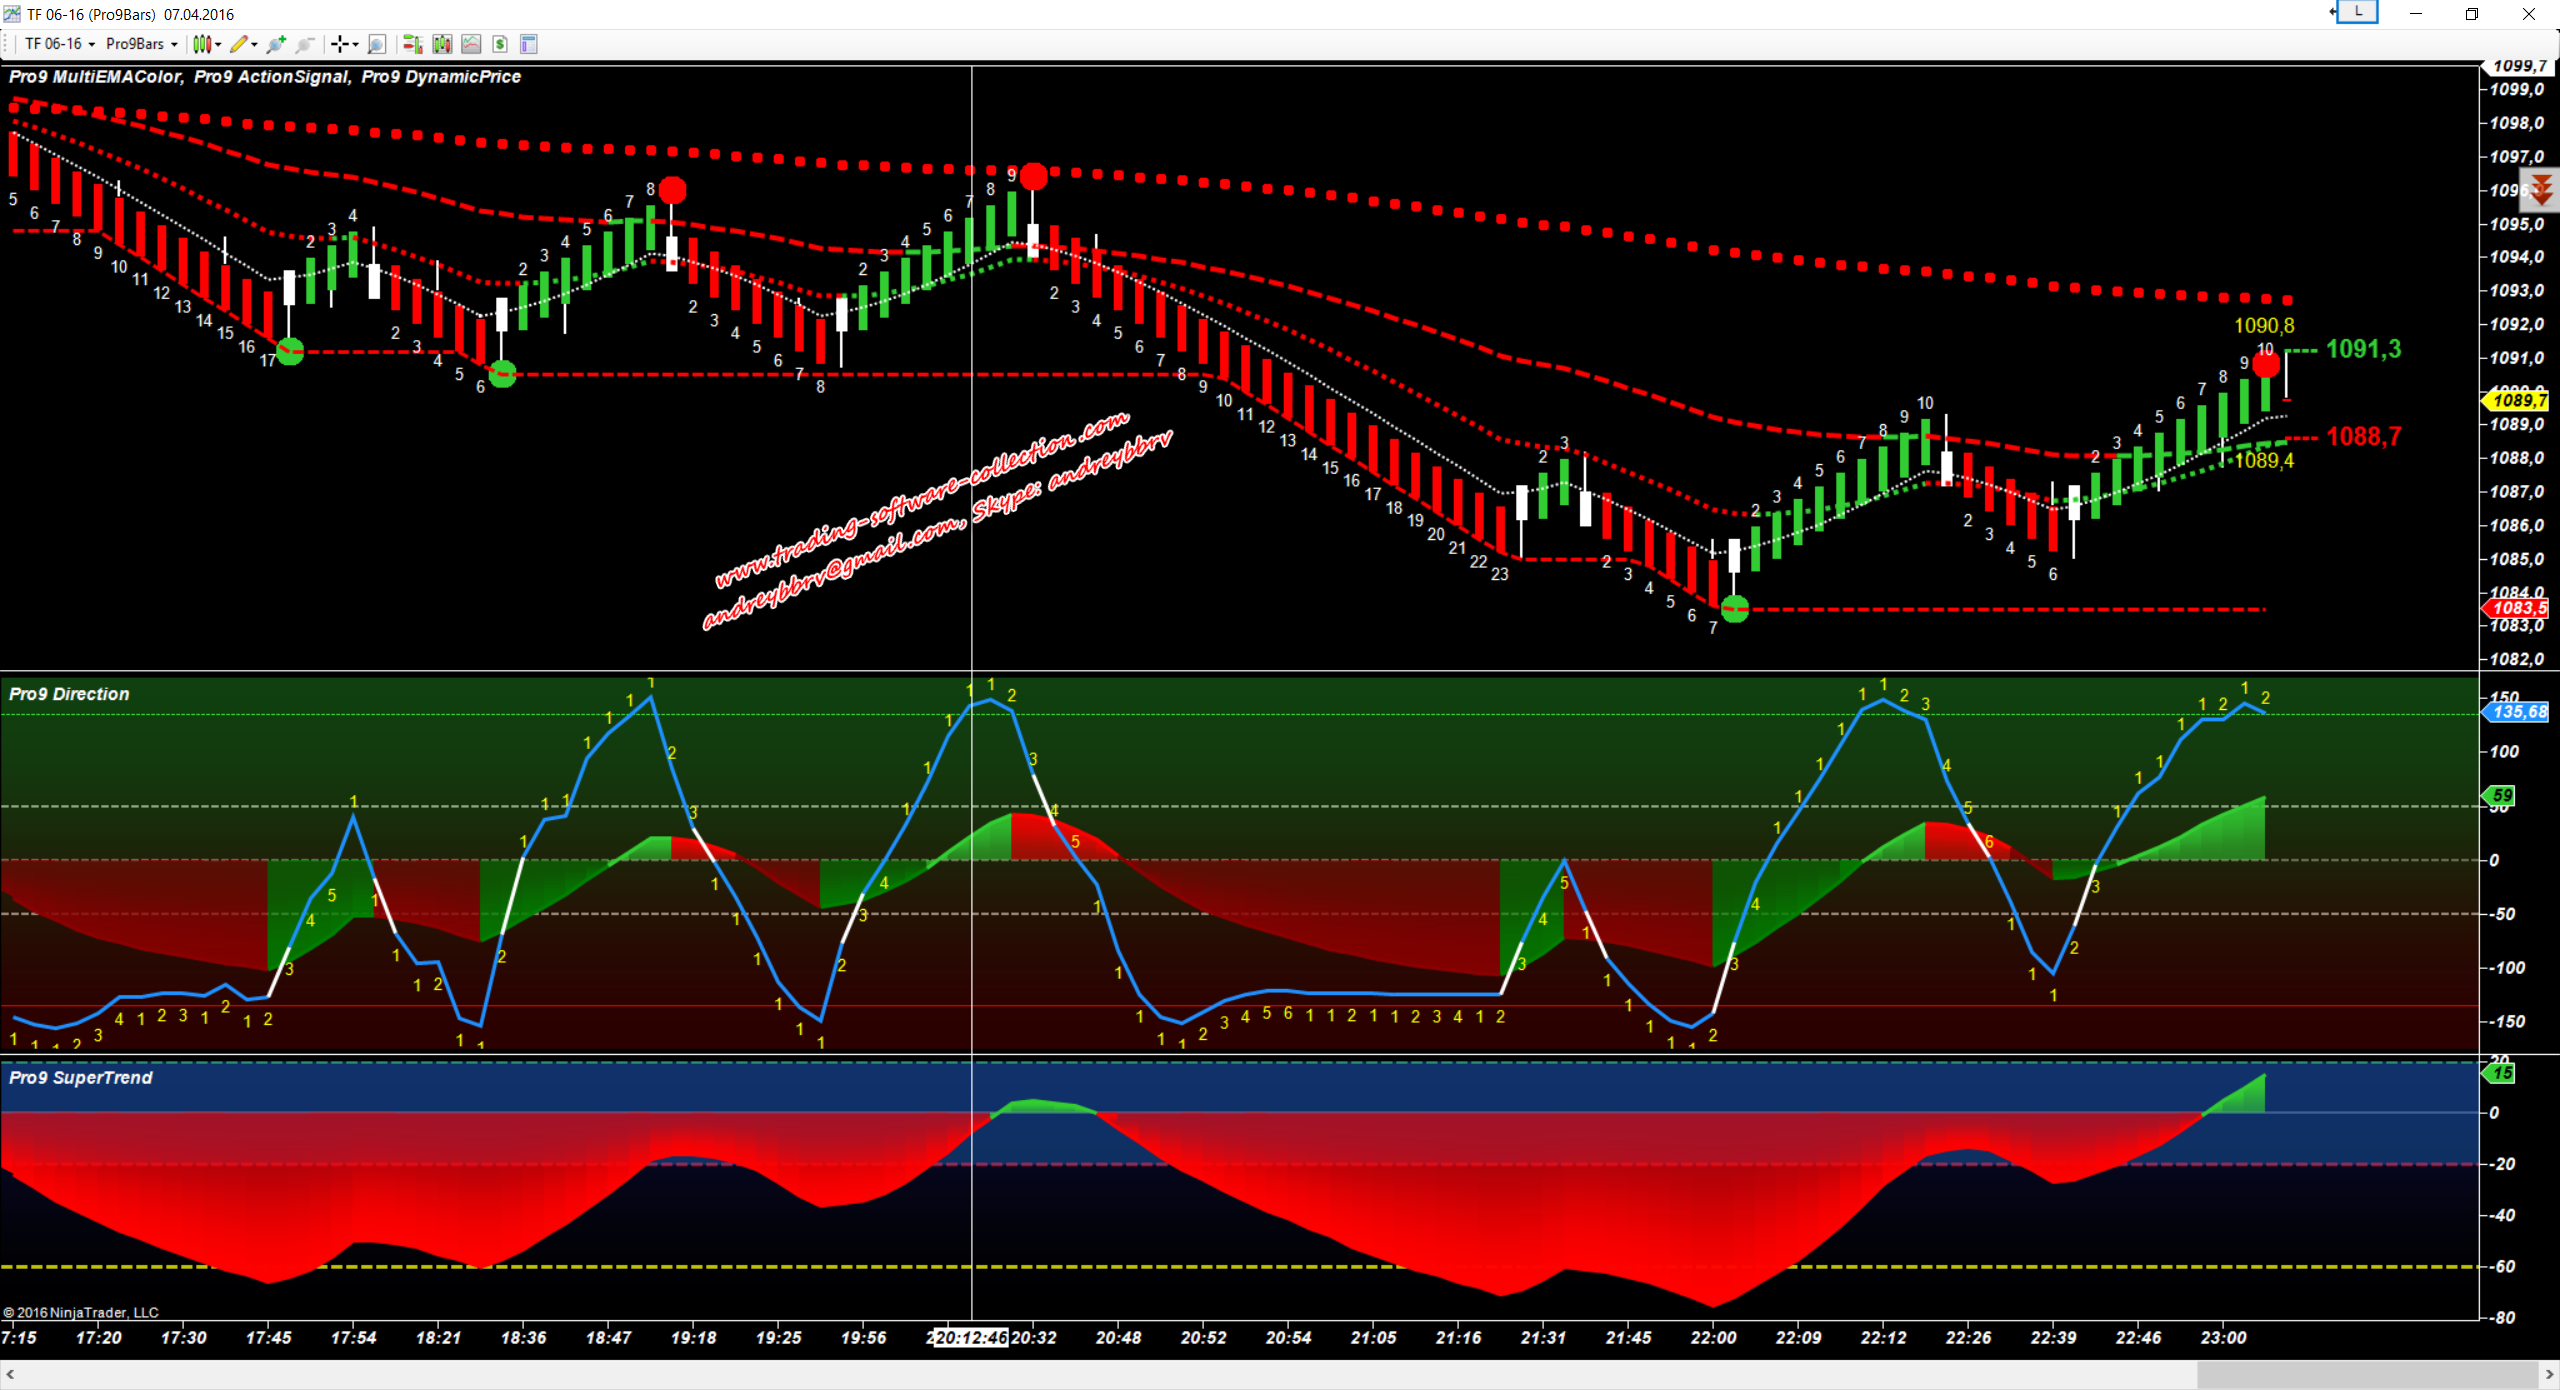Click the yellow 1089,7 price marker

(2518, 401)
